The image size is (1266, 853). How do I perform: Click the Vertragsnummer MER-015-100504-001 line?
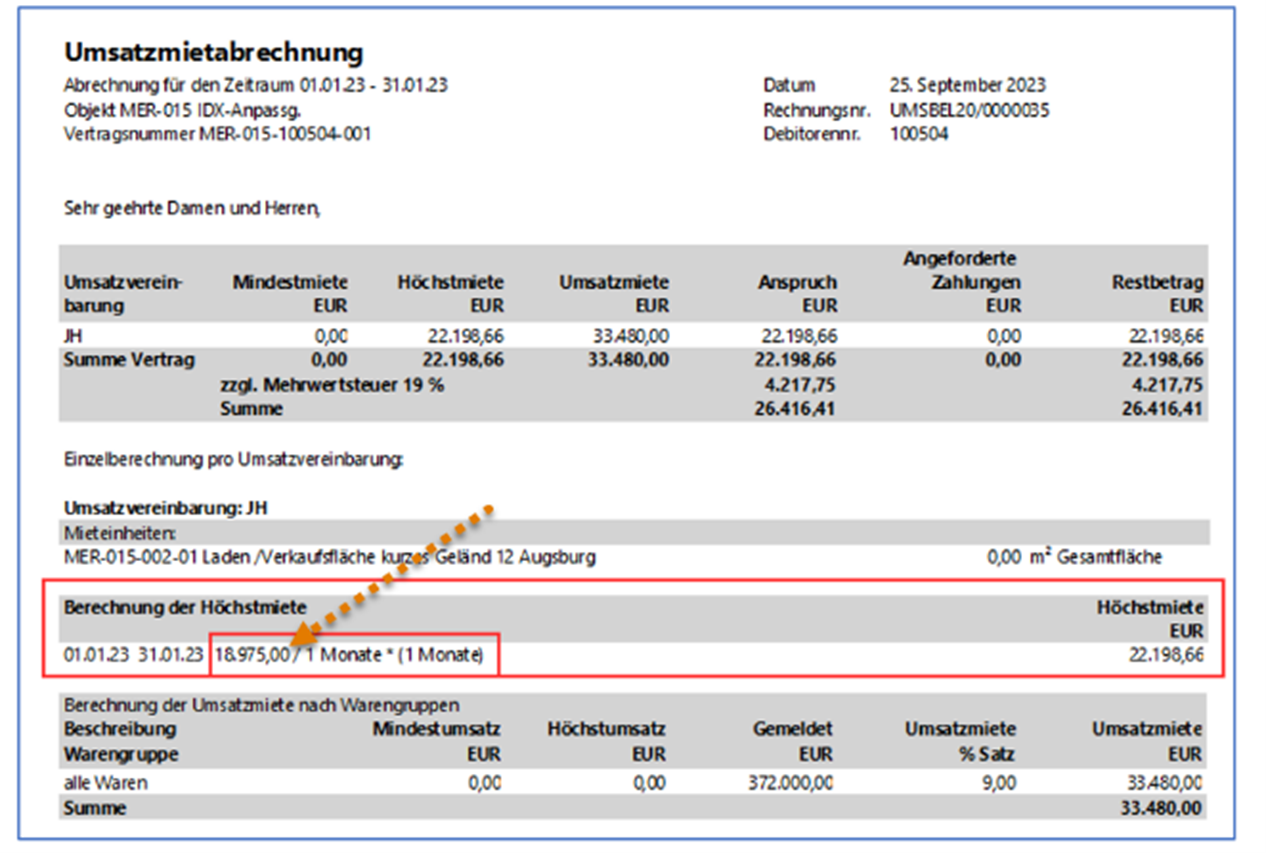tap(217, 134)
